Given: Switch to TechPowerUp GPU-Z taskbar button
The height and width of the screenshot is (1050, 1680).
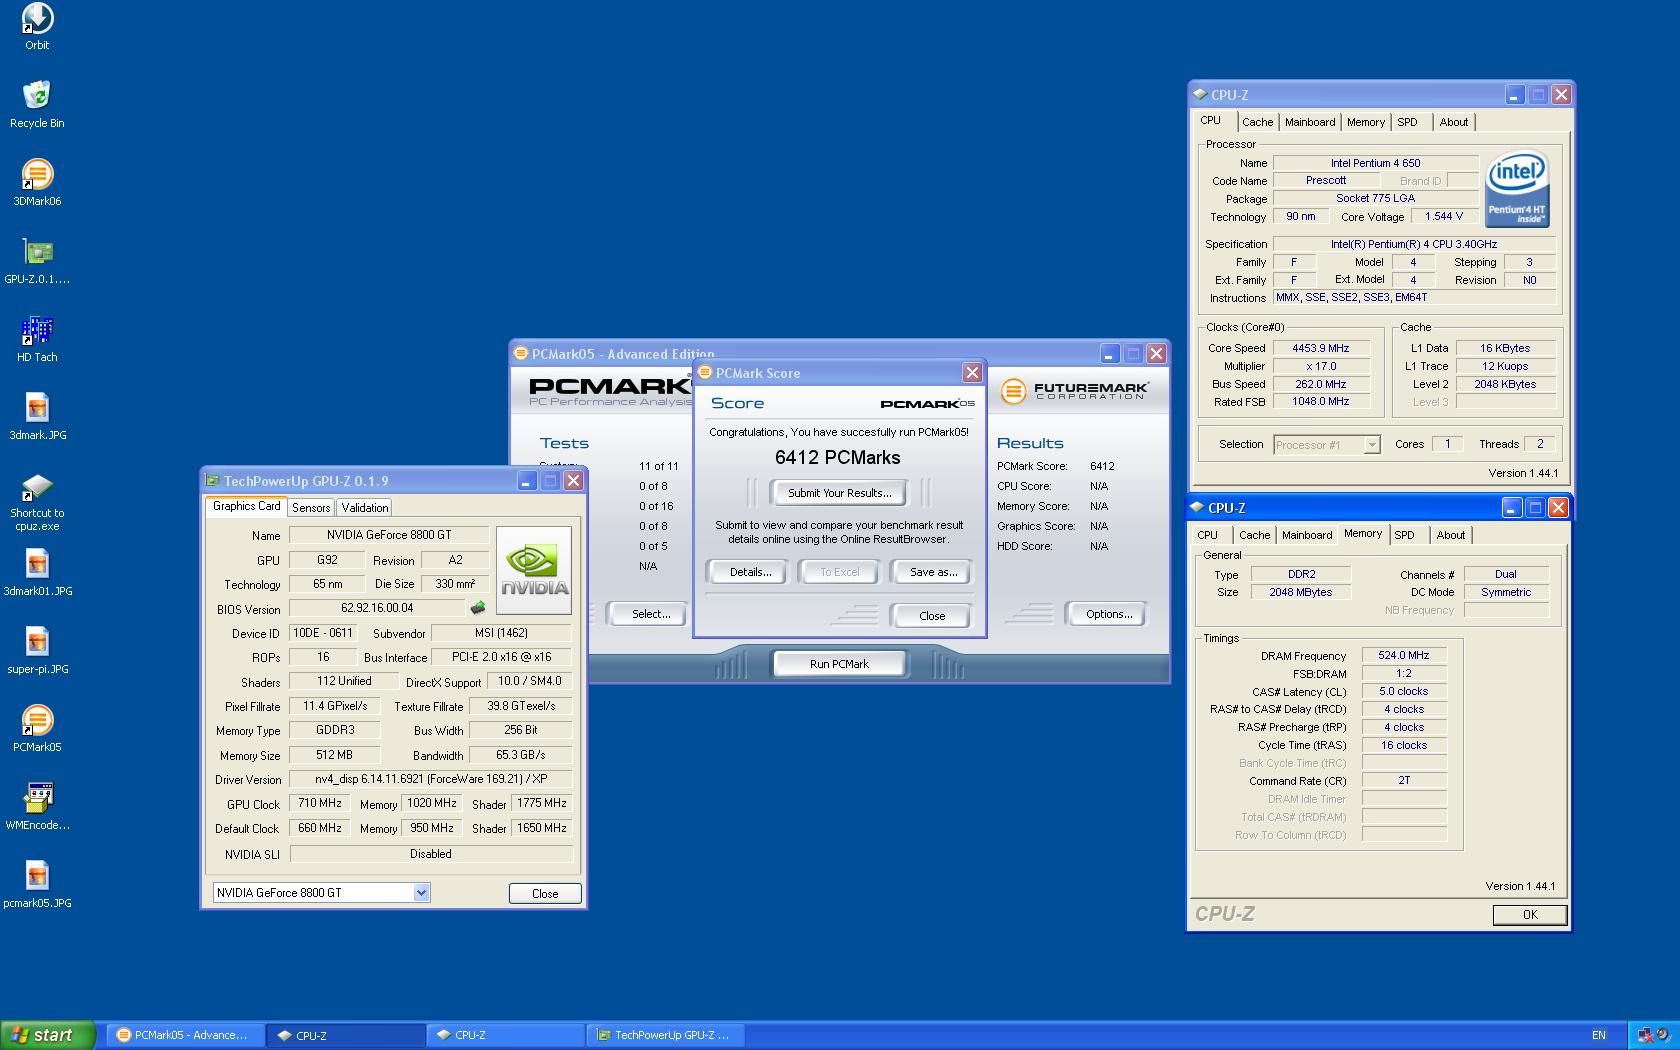Looking at the screenshot, I should pos(667,1035).
